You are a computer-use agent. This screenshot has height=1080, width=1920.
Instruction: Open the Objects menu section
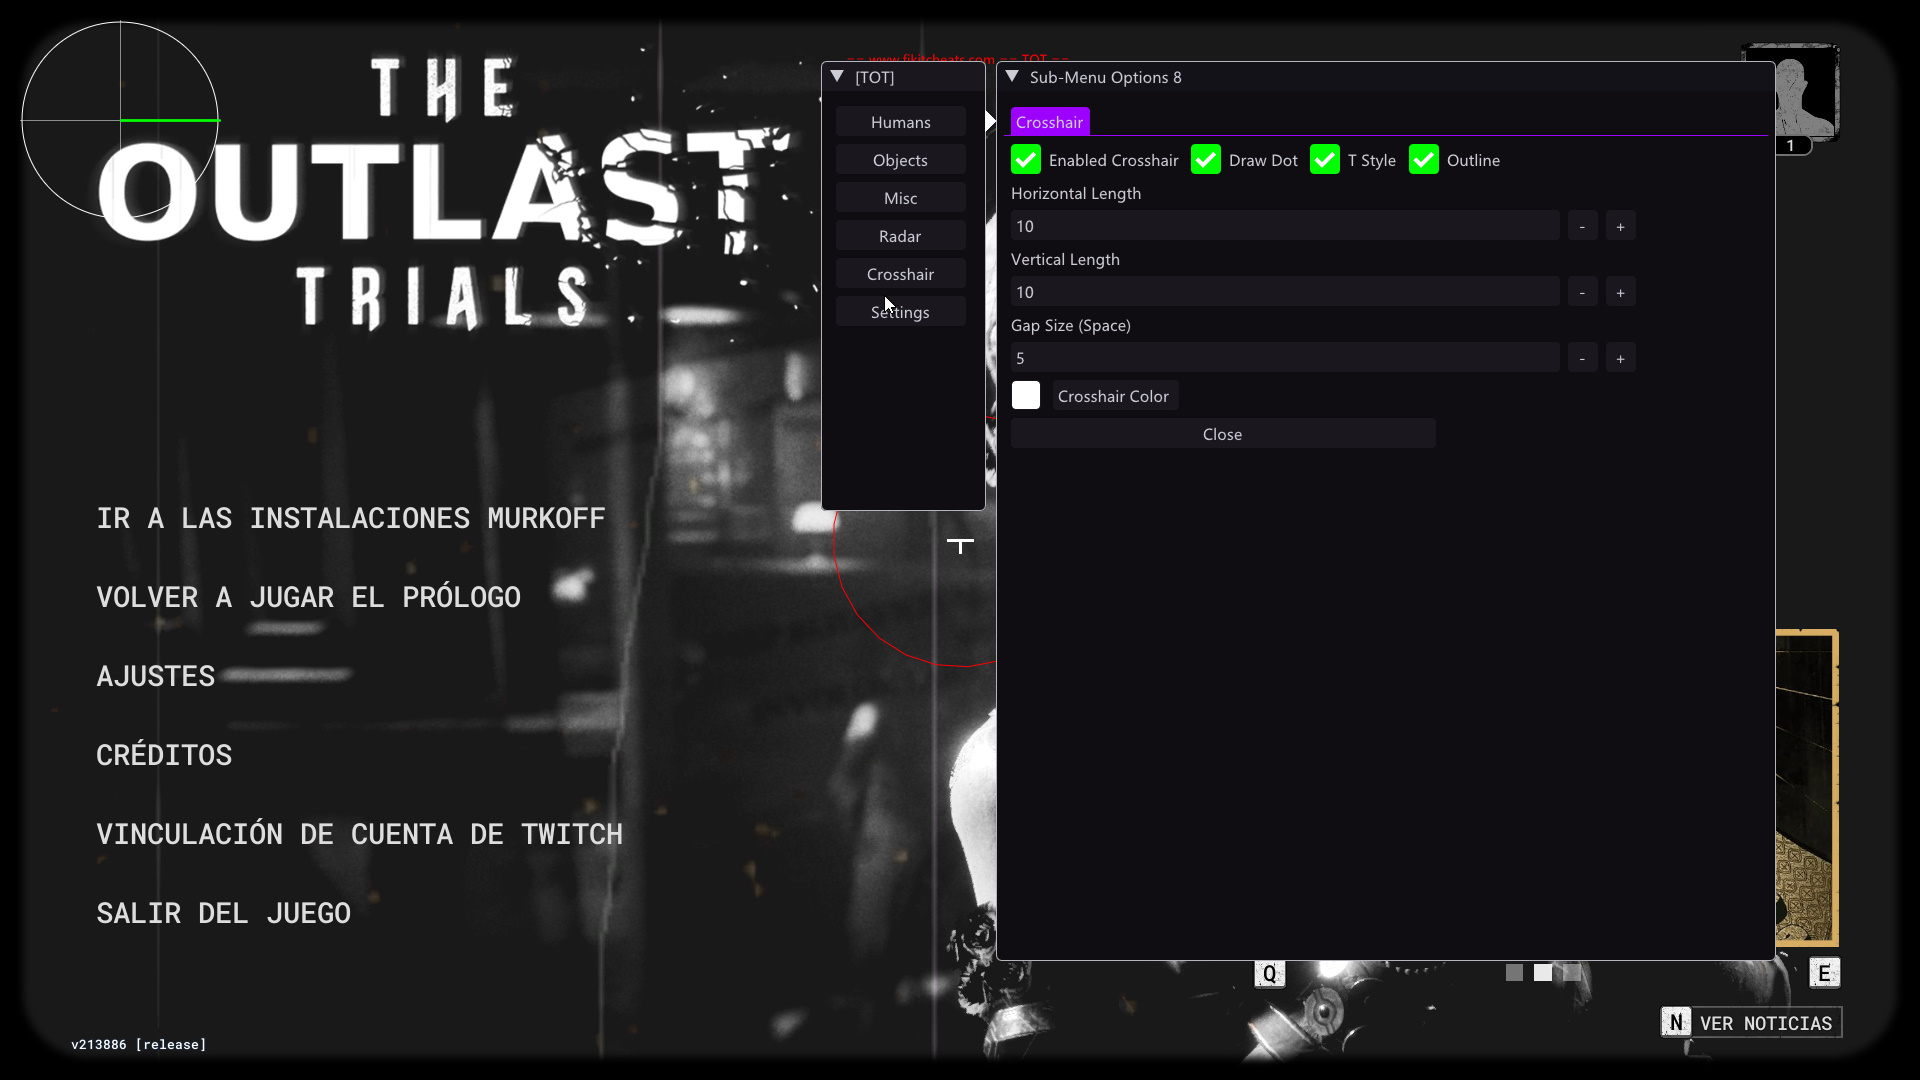coord(901,160)
